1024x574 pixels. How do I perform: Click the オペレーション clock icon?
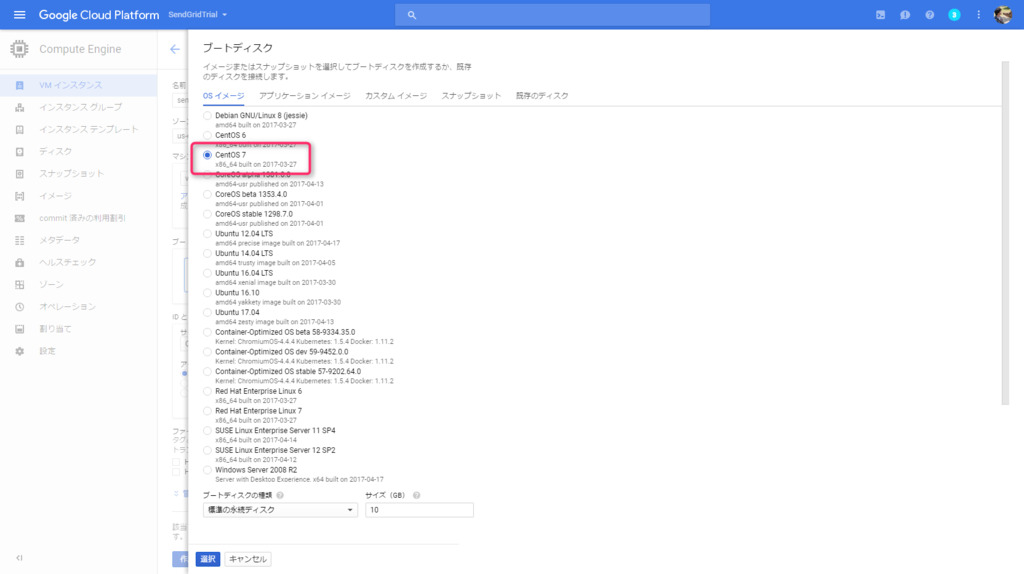(20, 307)
